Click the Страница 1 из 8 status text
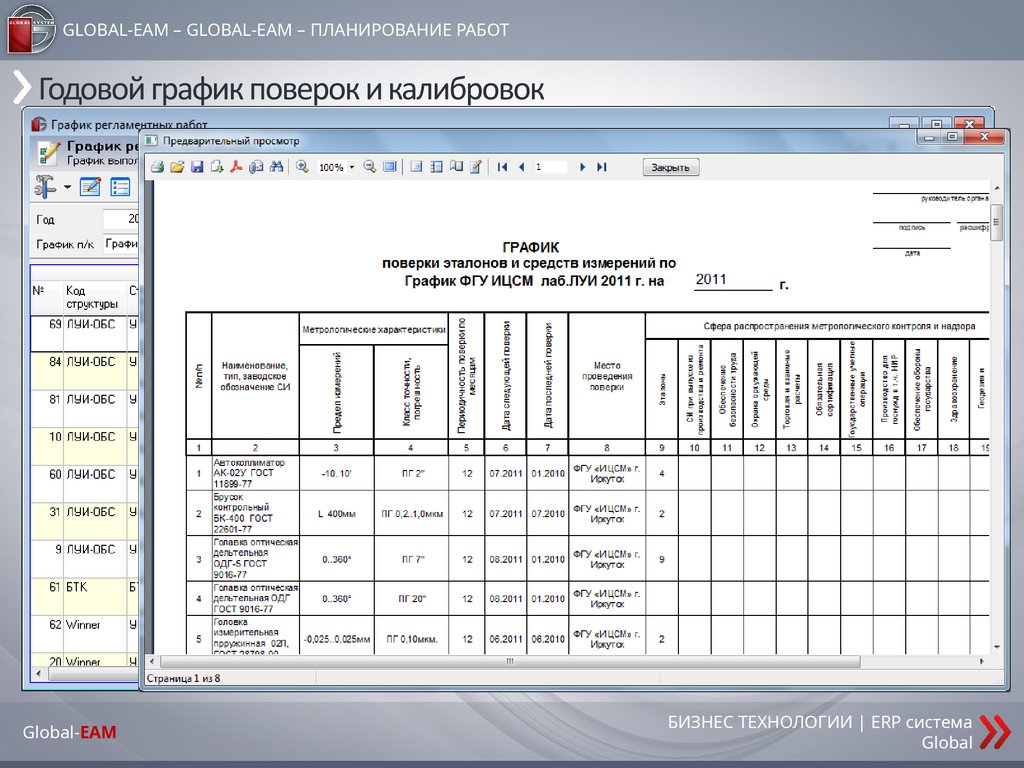1024x768 pixels. tap(184, 679)
